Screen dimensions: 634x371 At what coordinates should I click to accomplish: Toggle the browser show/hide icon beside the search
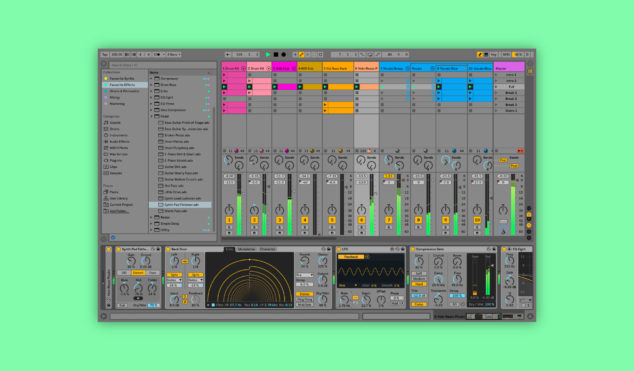click(104, 64)
